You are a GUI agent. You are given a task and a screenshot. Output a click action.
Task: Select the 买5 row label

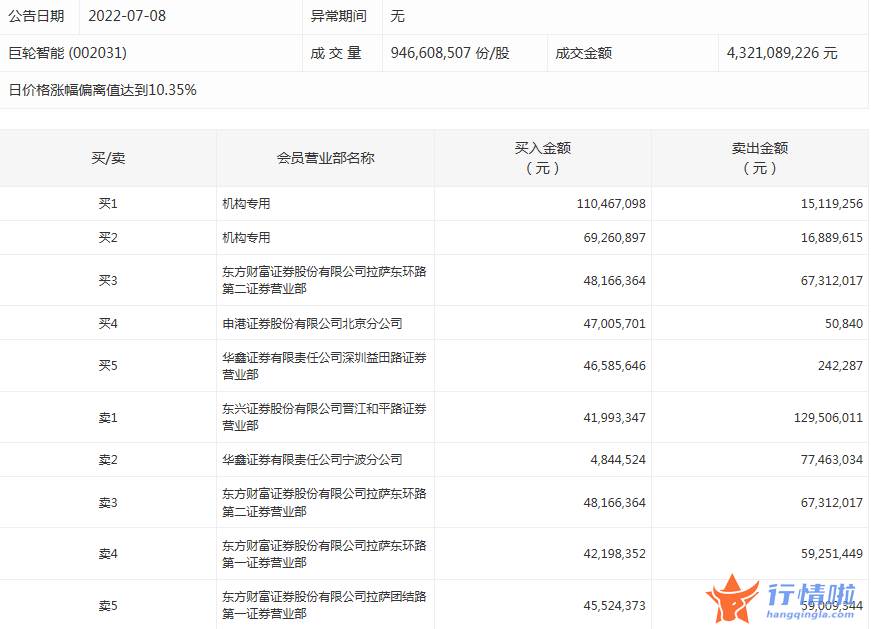(108, 366)
